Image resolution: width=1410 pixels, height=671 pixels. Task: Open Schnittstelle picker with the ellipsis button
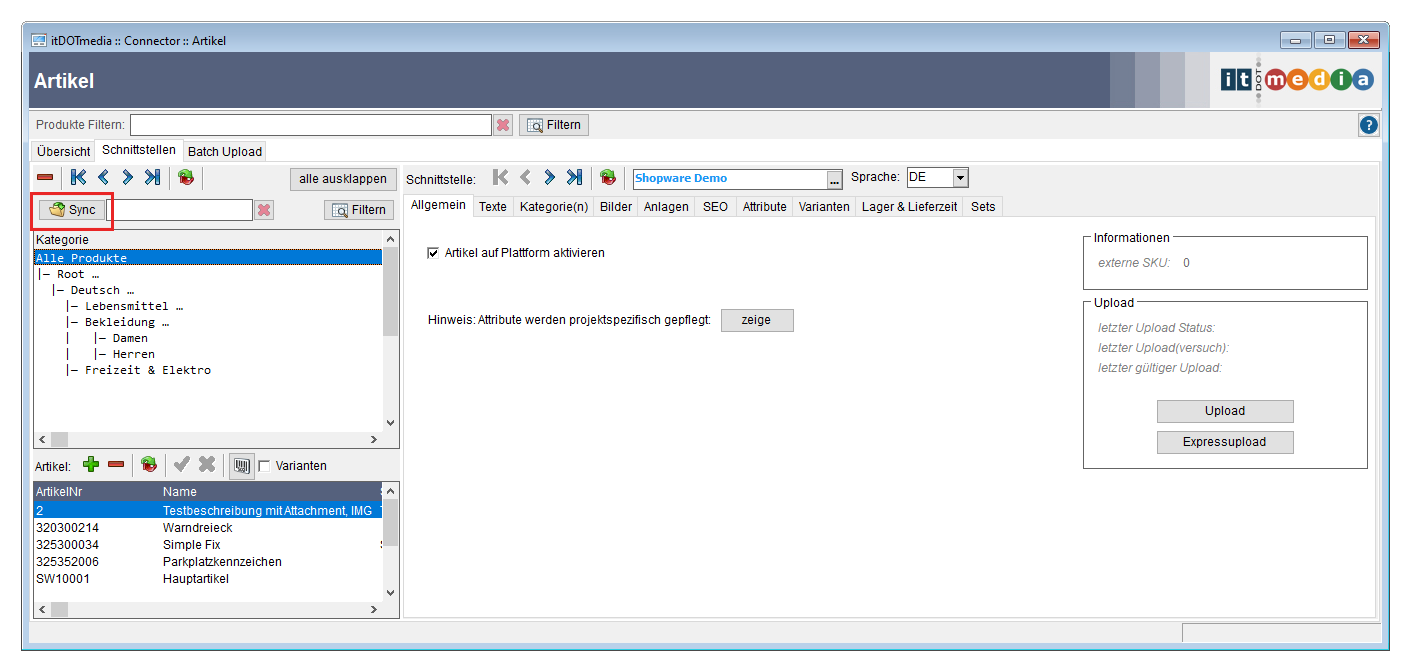coord(835,179)
